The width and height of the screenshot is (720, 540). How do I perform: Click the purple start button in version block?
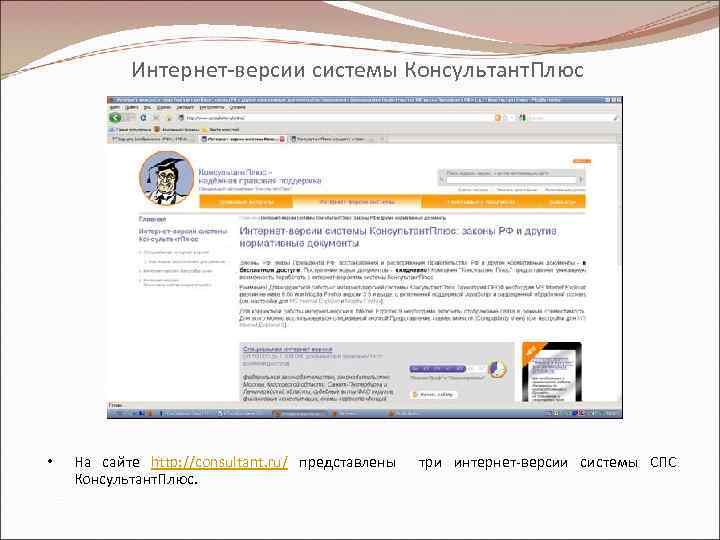point(438,368)
